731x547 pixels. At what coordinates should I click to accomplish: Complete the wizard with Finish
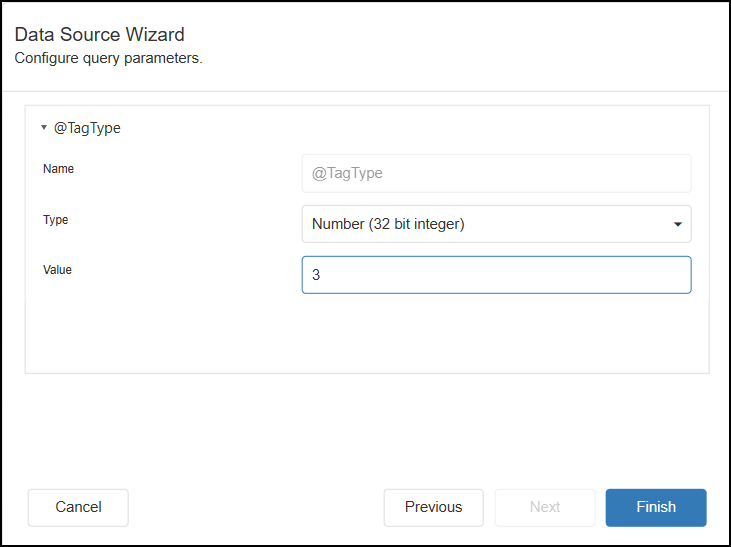click(656, 507)
